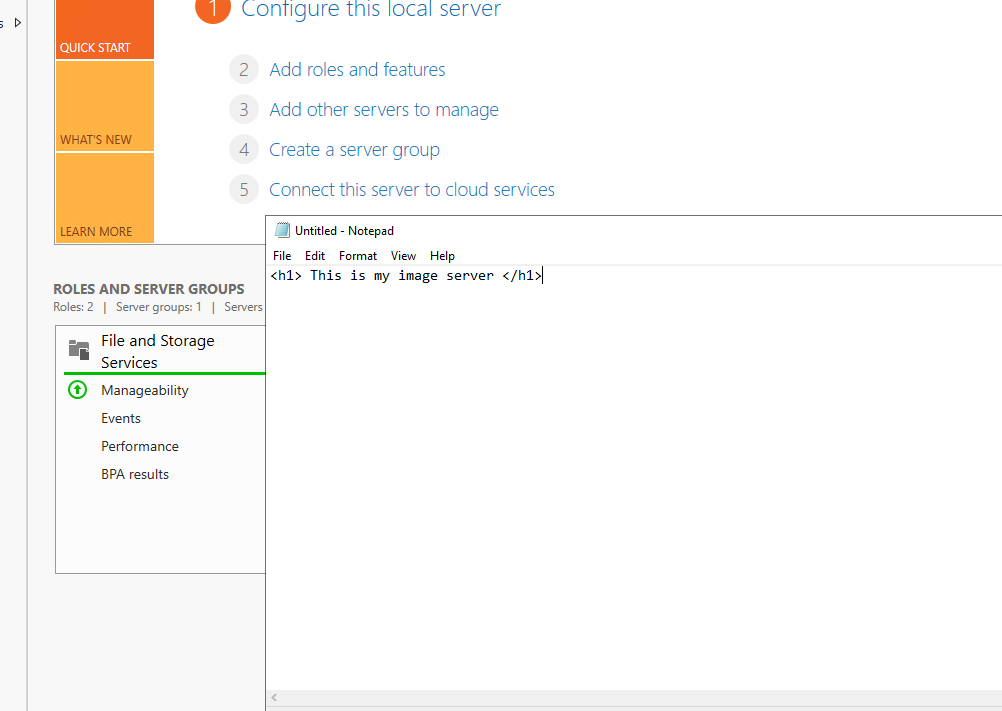Click the left arrow of Notepad's horizontal scrollbar
The image size is (1002, 711).
tap(272, 698)
